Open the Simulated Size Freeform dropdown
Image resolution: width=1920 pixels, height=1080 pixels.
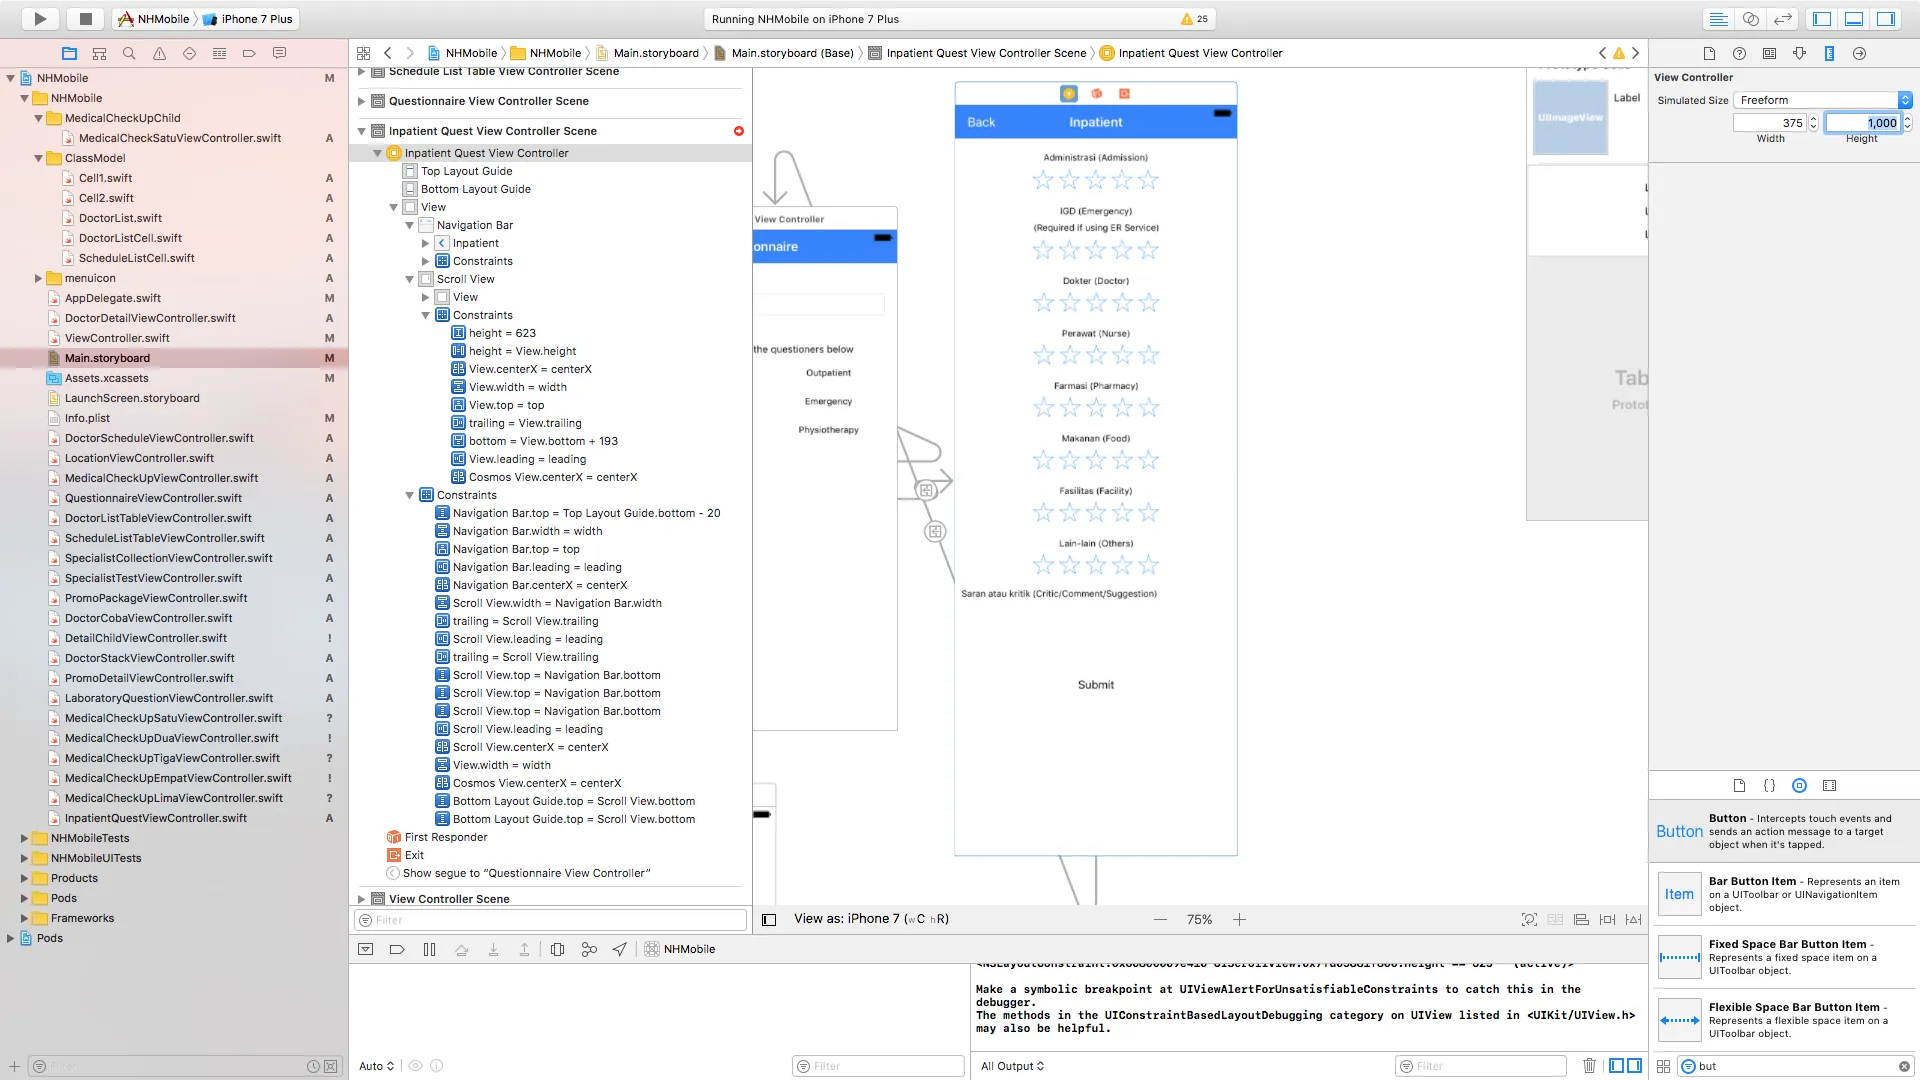1822,100
